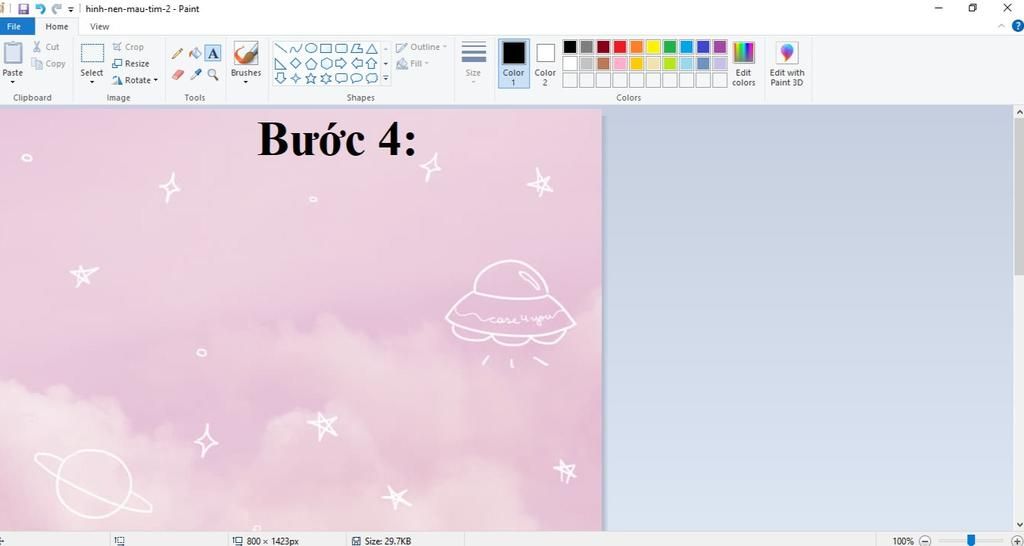Screen dimensions: 1024x546
Task: Pick the purple palette swatch
Action: (720, 47)
